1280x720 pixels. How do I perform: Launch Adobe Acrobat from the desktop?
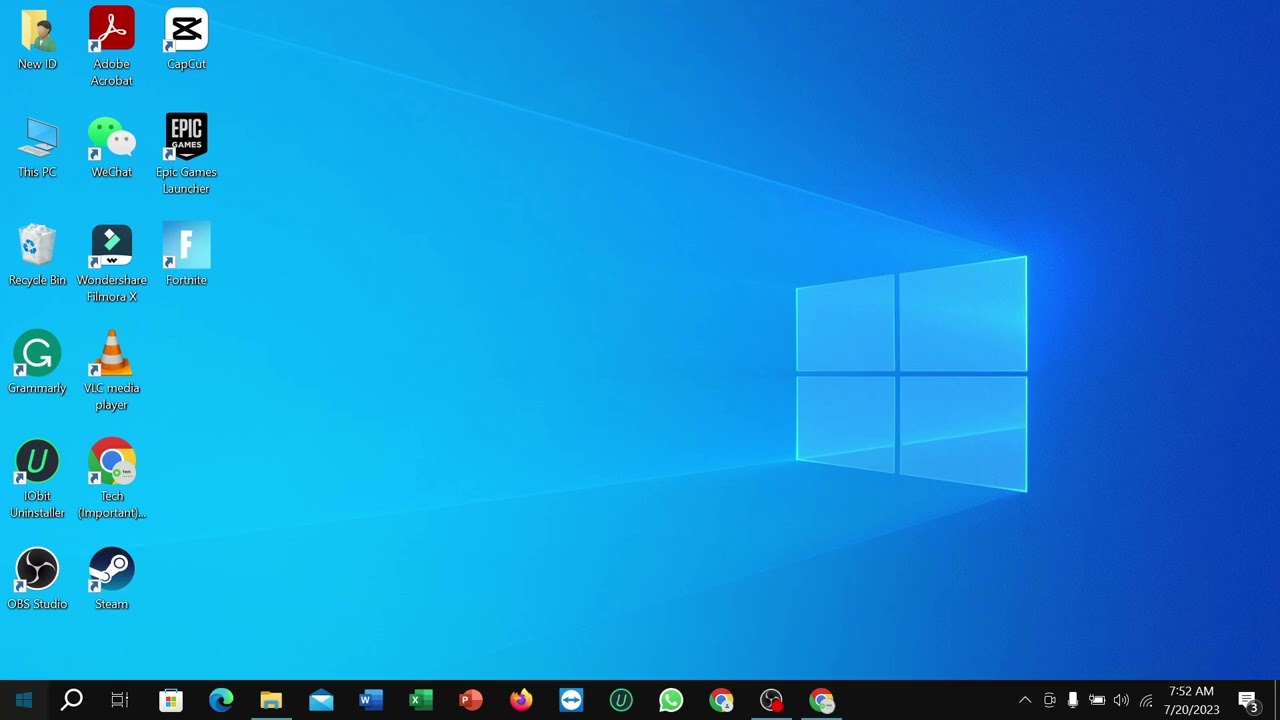tap(112, 46)
